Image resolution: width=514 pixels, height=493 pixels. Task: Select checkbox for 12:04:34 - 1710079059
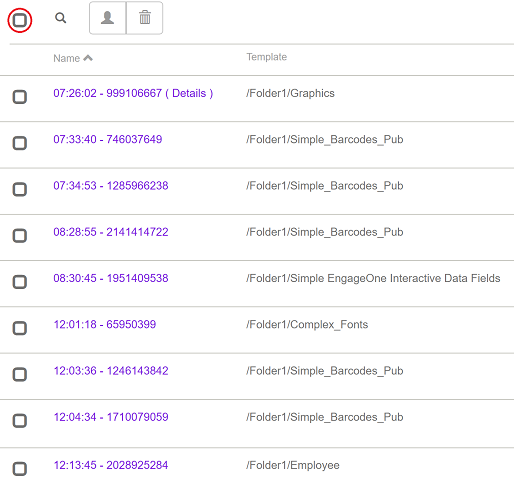(20, 421)
